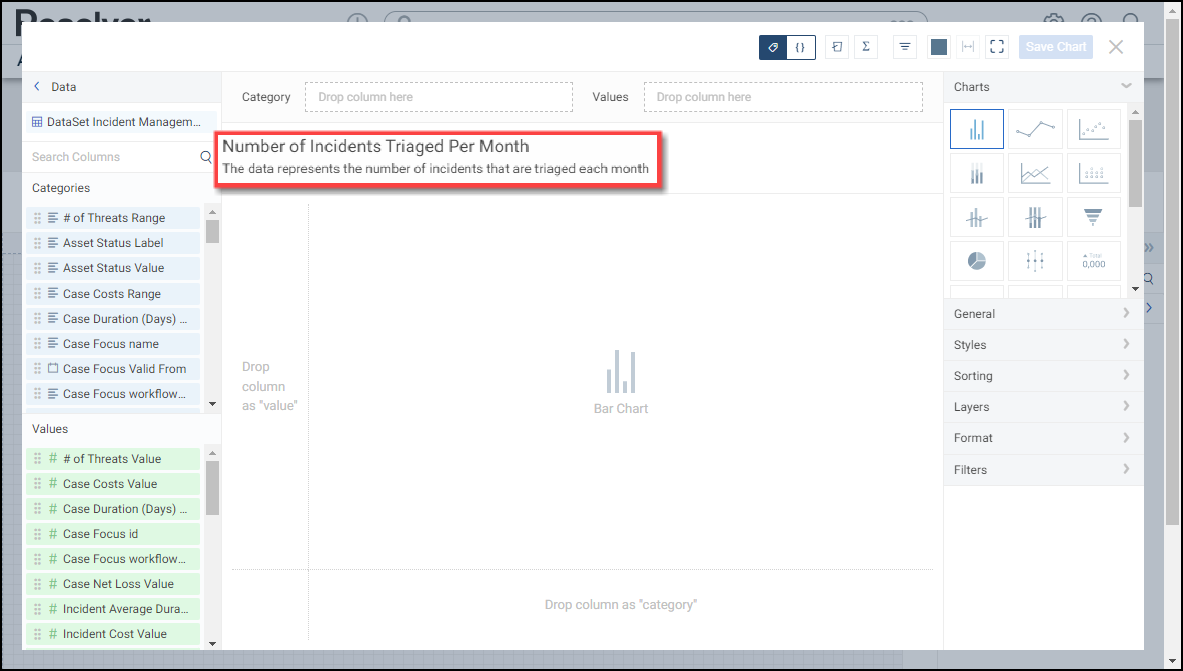Click the sigma aggregation icon in toolbar
The height and width of the screenshot is (671, 1183).
[x=866, y=47]
